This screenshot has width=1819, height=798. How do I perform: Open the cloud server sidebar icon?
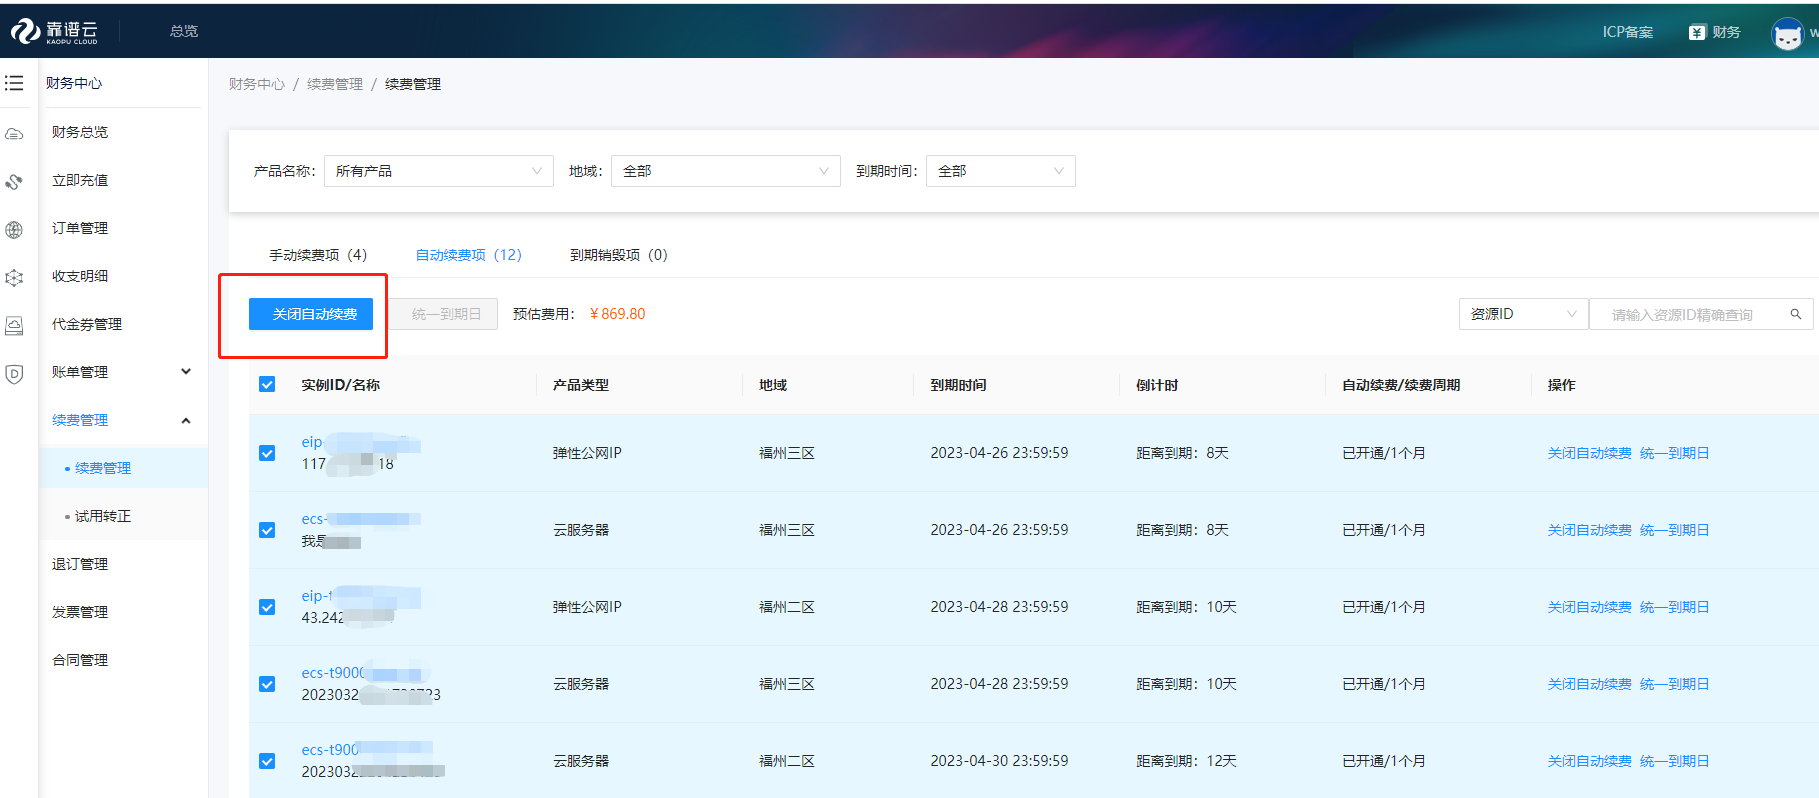click(14, 134)
